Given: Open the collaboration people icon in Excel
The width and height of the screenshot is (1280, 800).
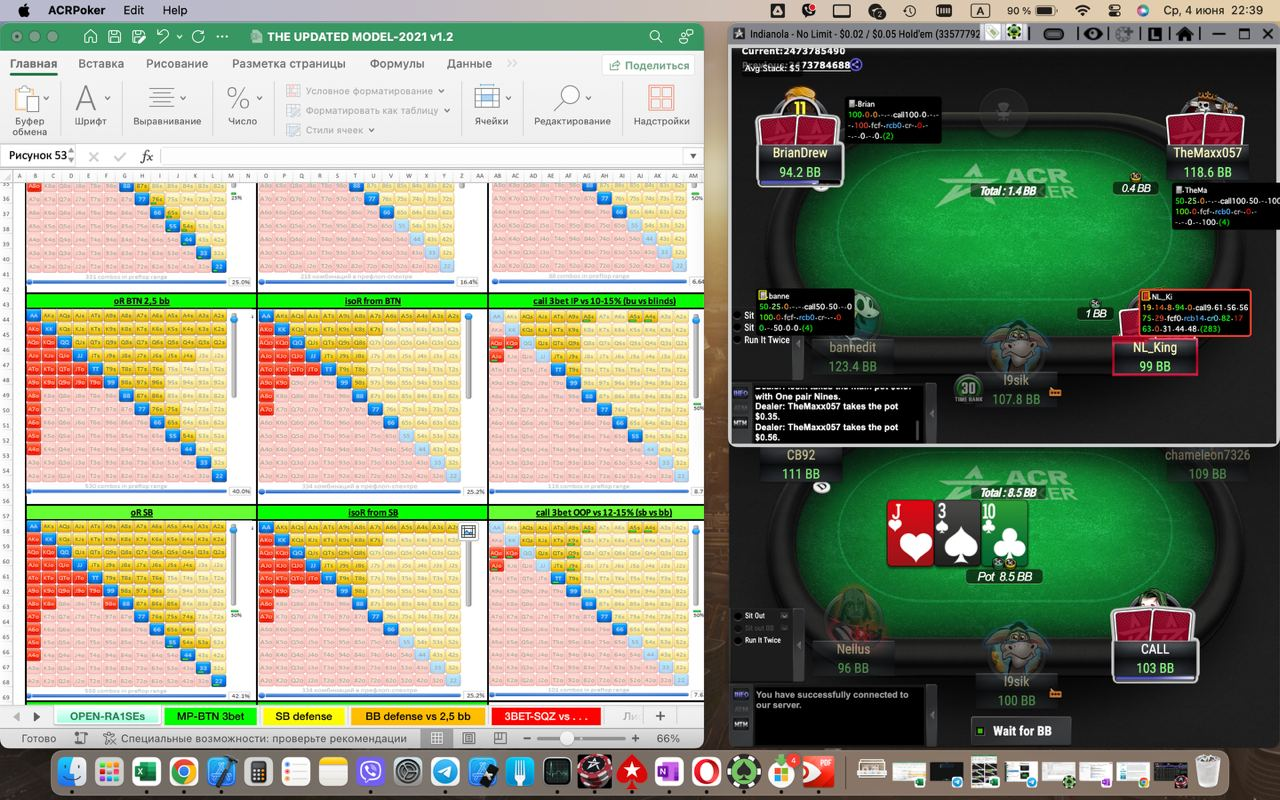Looking at the screenshot, I should pyautogui.click(x=686, y=36).
